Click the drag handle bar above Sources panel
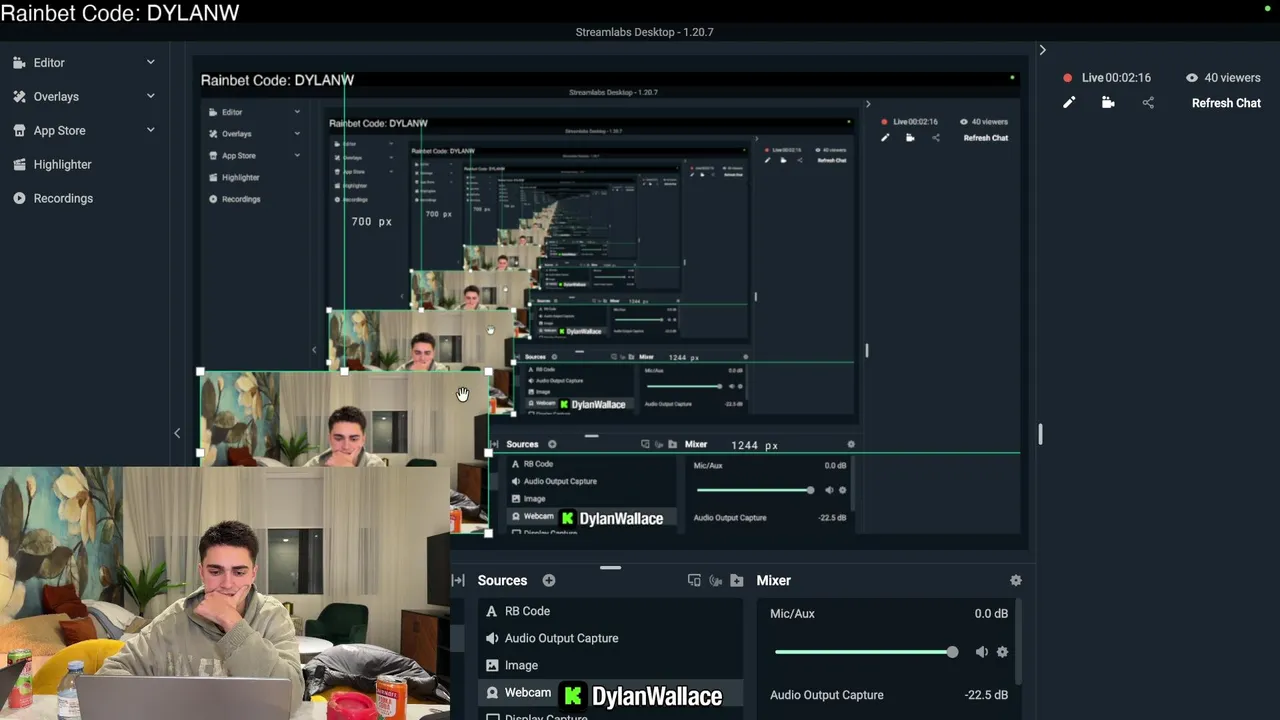Screen dimensions: 1280x720 610,567
